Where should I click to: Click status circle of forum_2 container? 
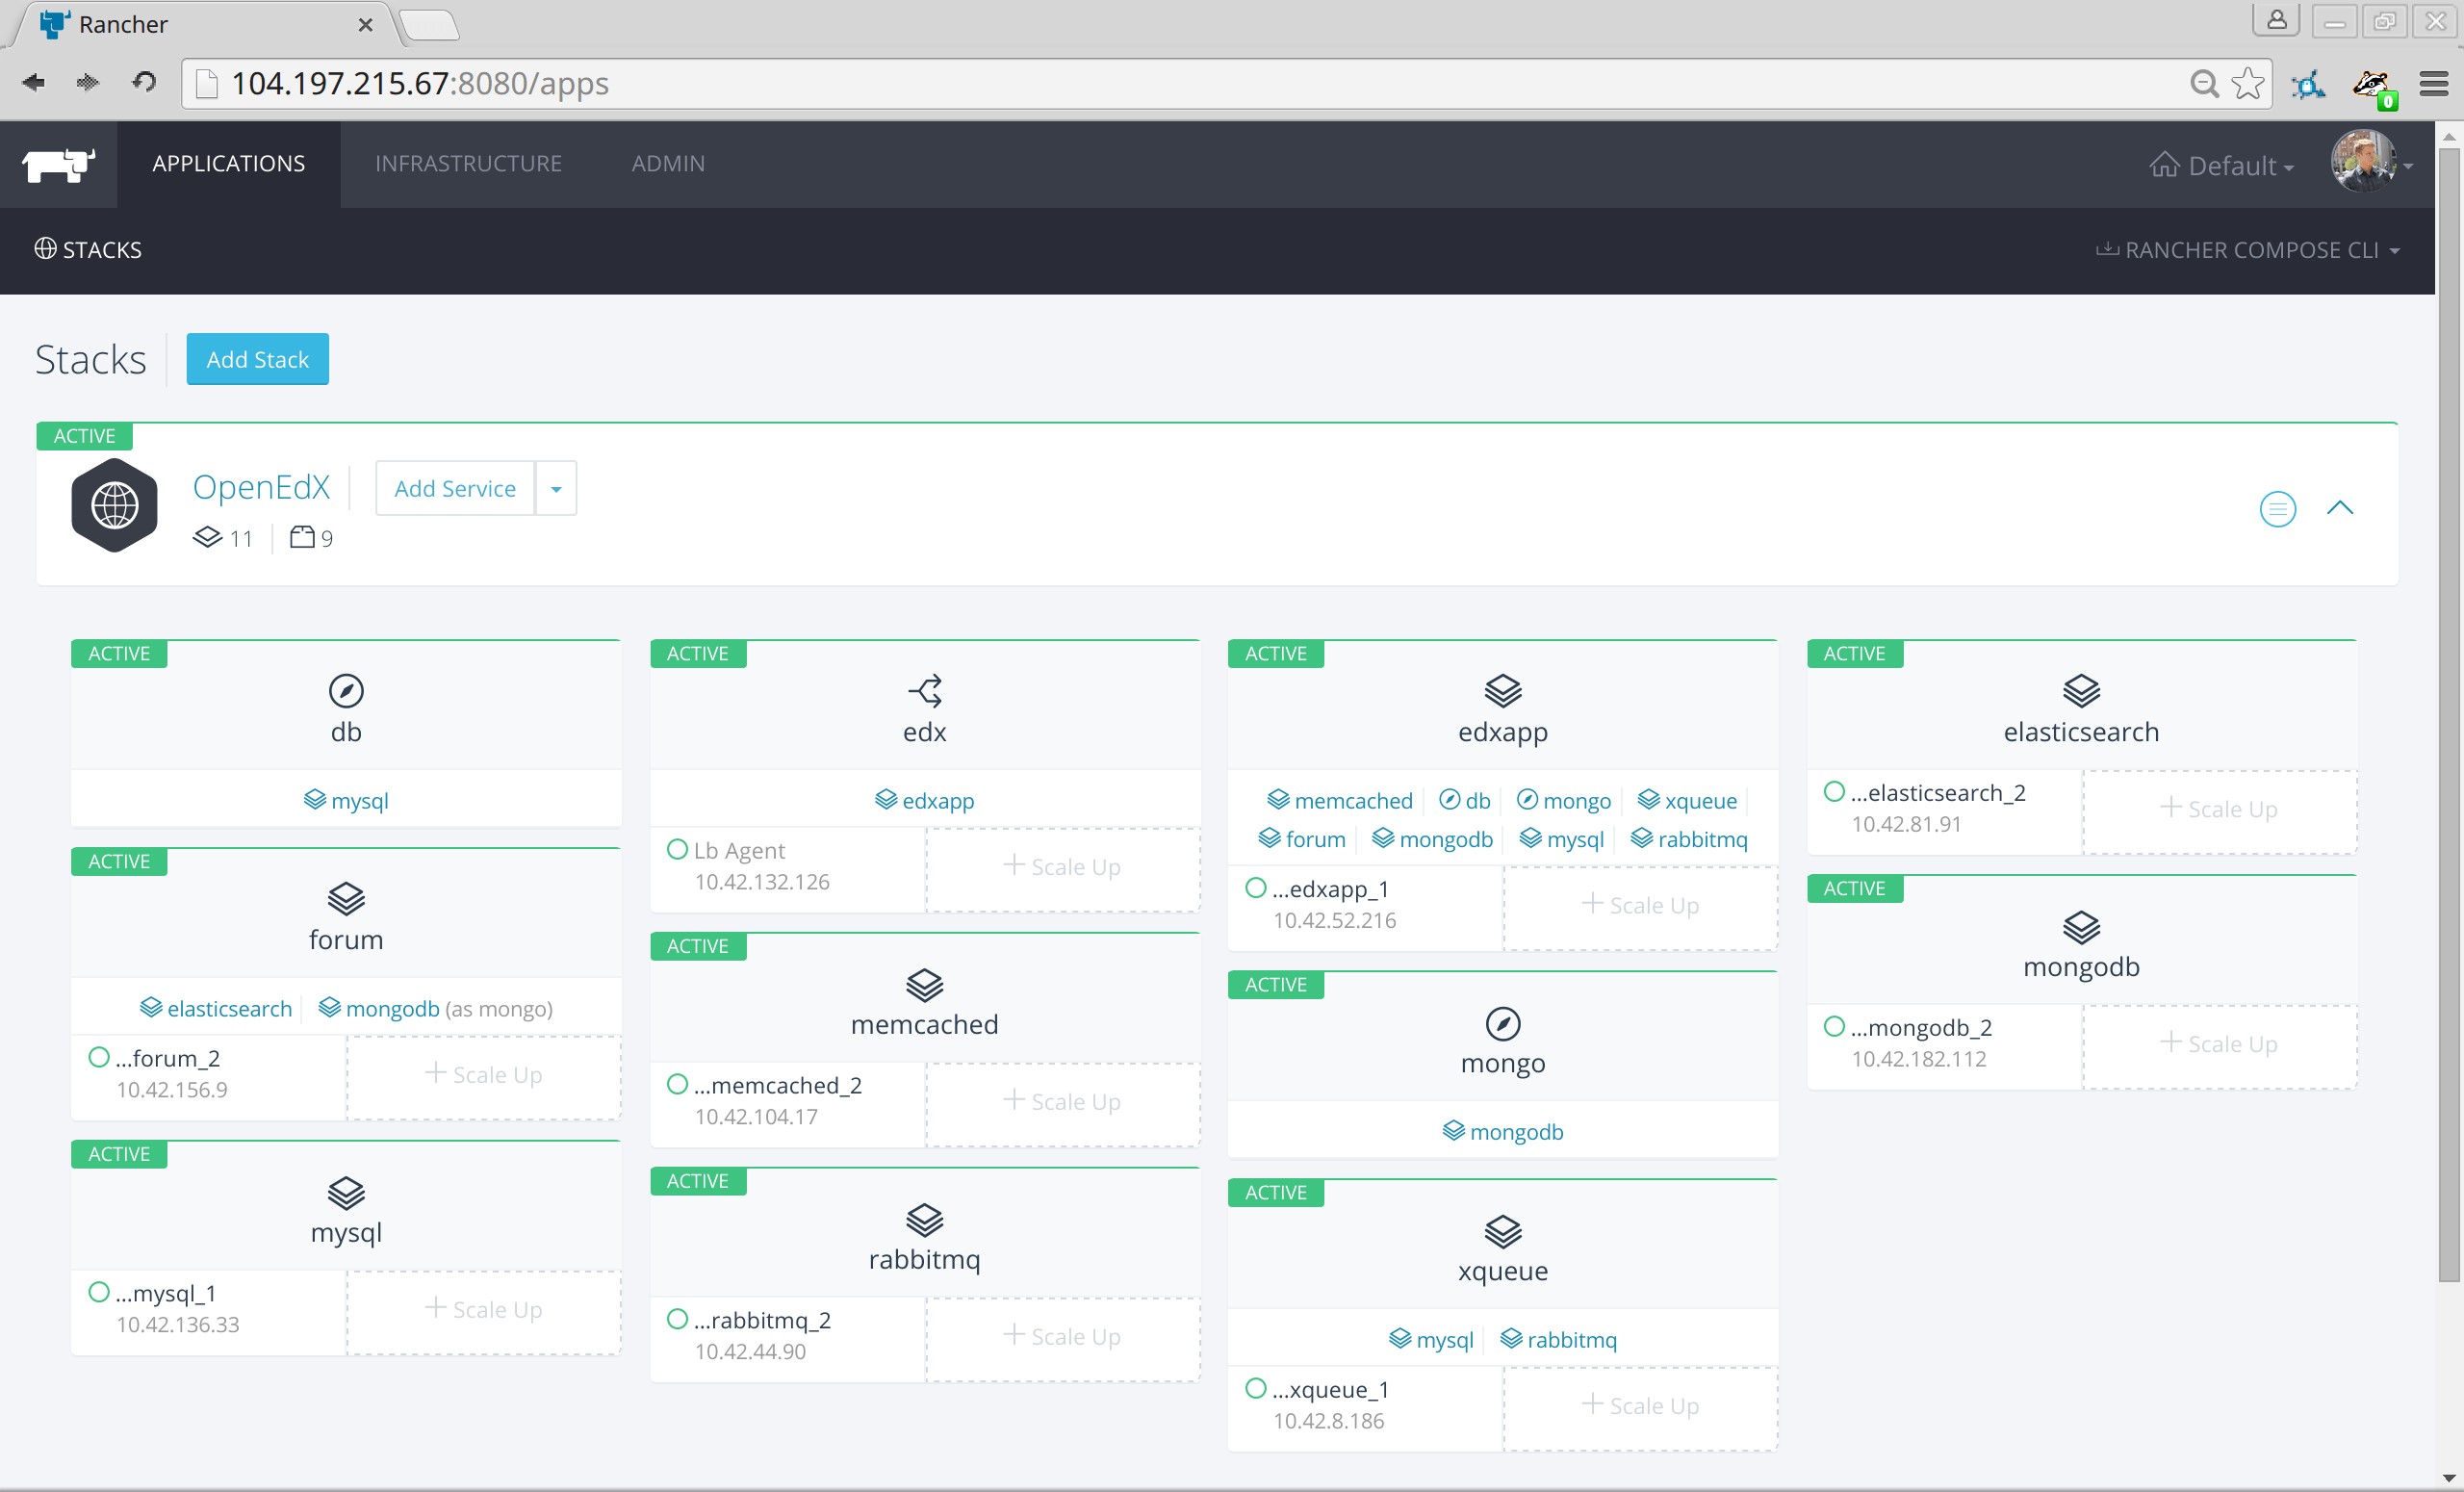98,1057
